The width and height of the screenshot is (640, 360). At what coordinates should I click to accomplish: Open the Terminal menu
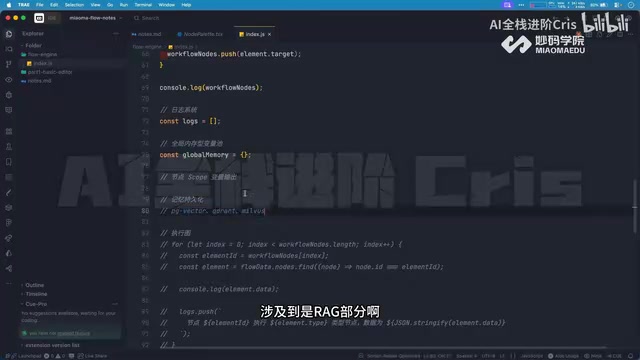[x=143, y=5]
